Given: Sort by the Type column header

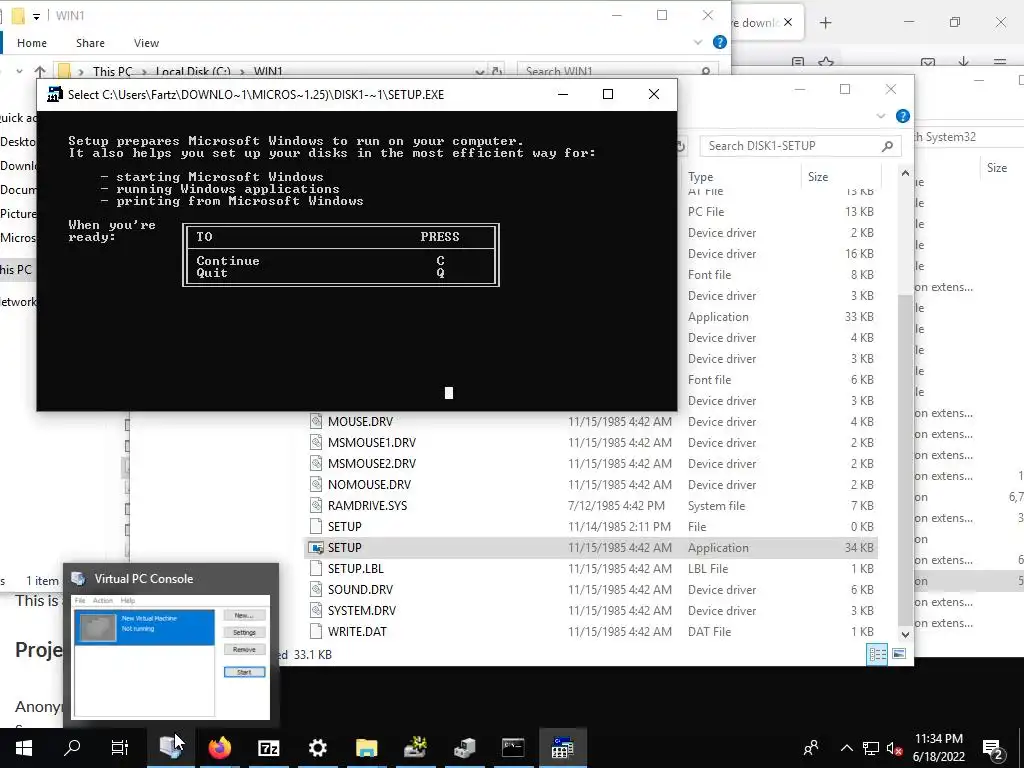Looking at the screenshot, I should pyautogui.click(x=701, y=177).
